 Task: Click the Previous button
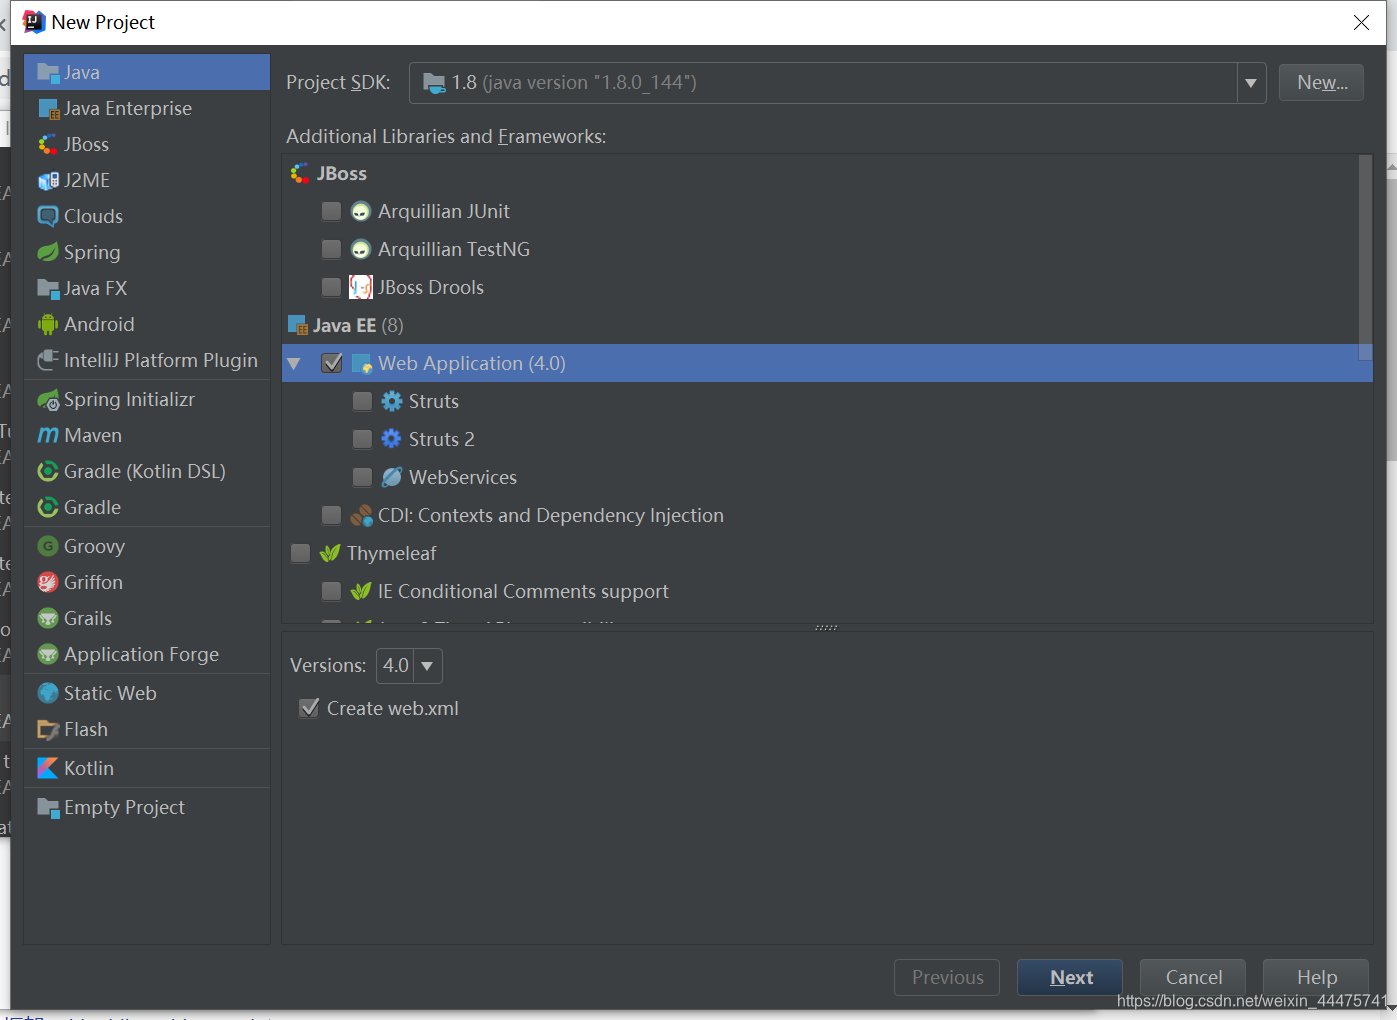[947, 978]
